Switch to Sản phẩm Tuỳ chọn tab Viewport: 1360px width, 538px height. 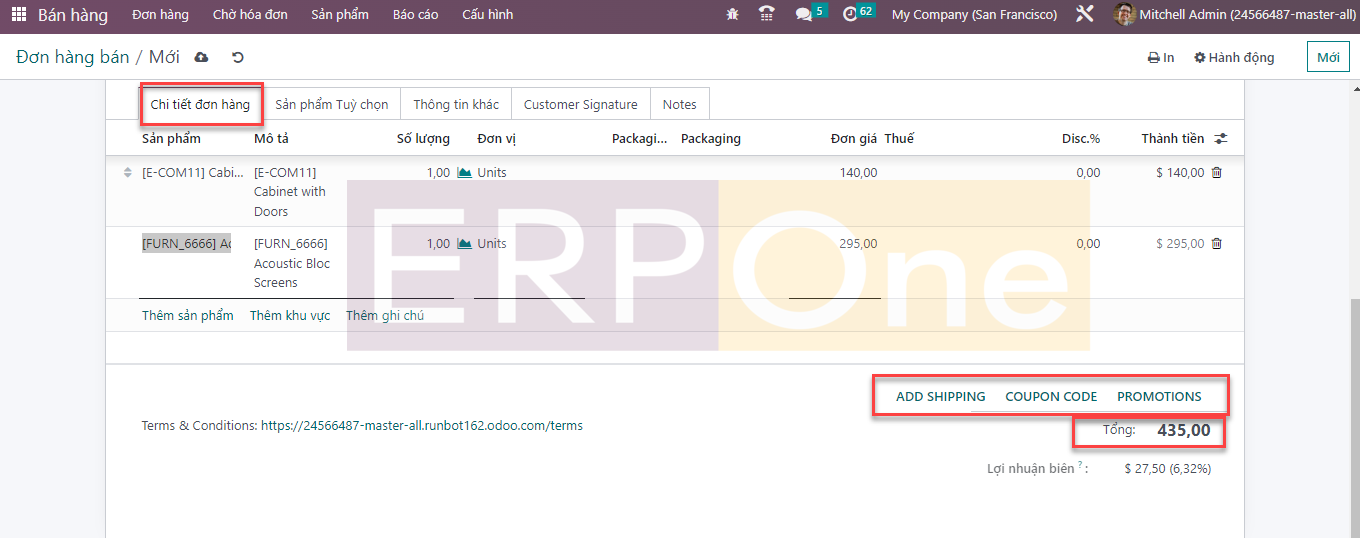coord(331,105)
